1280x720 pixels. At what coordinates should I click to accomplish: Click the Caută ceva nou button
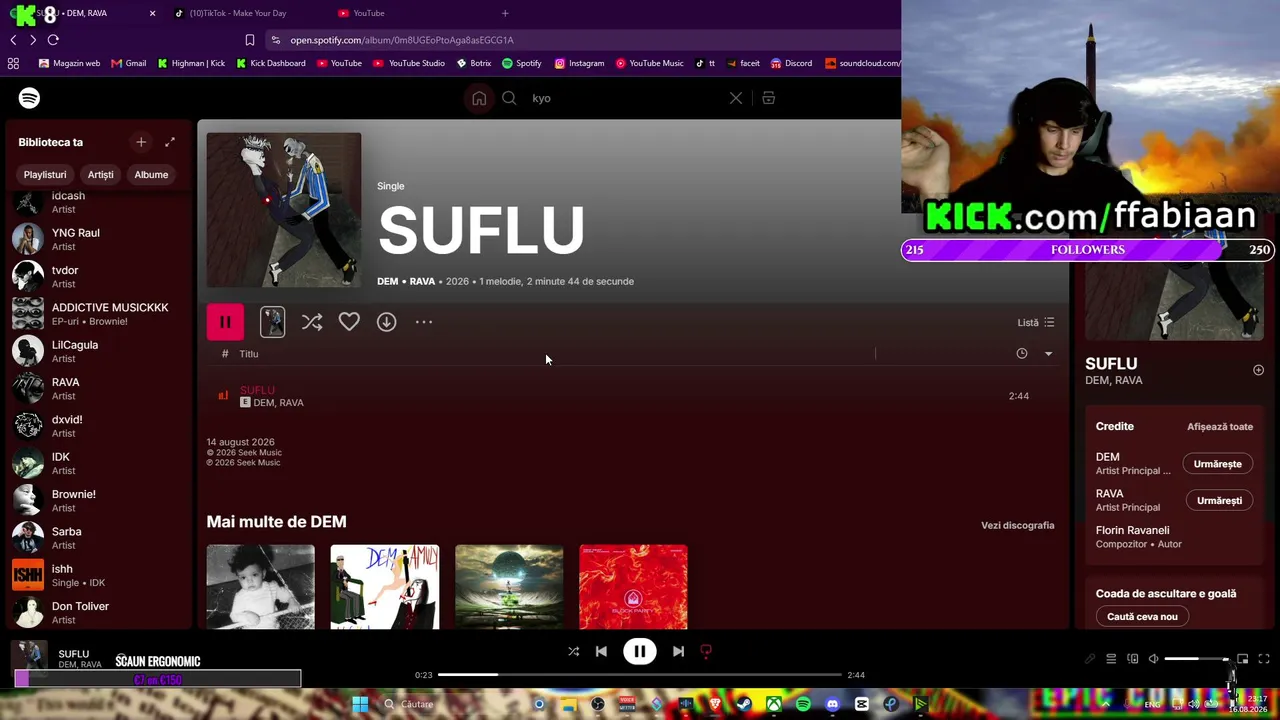point(1142,616)
